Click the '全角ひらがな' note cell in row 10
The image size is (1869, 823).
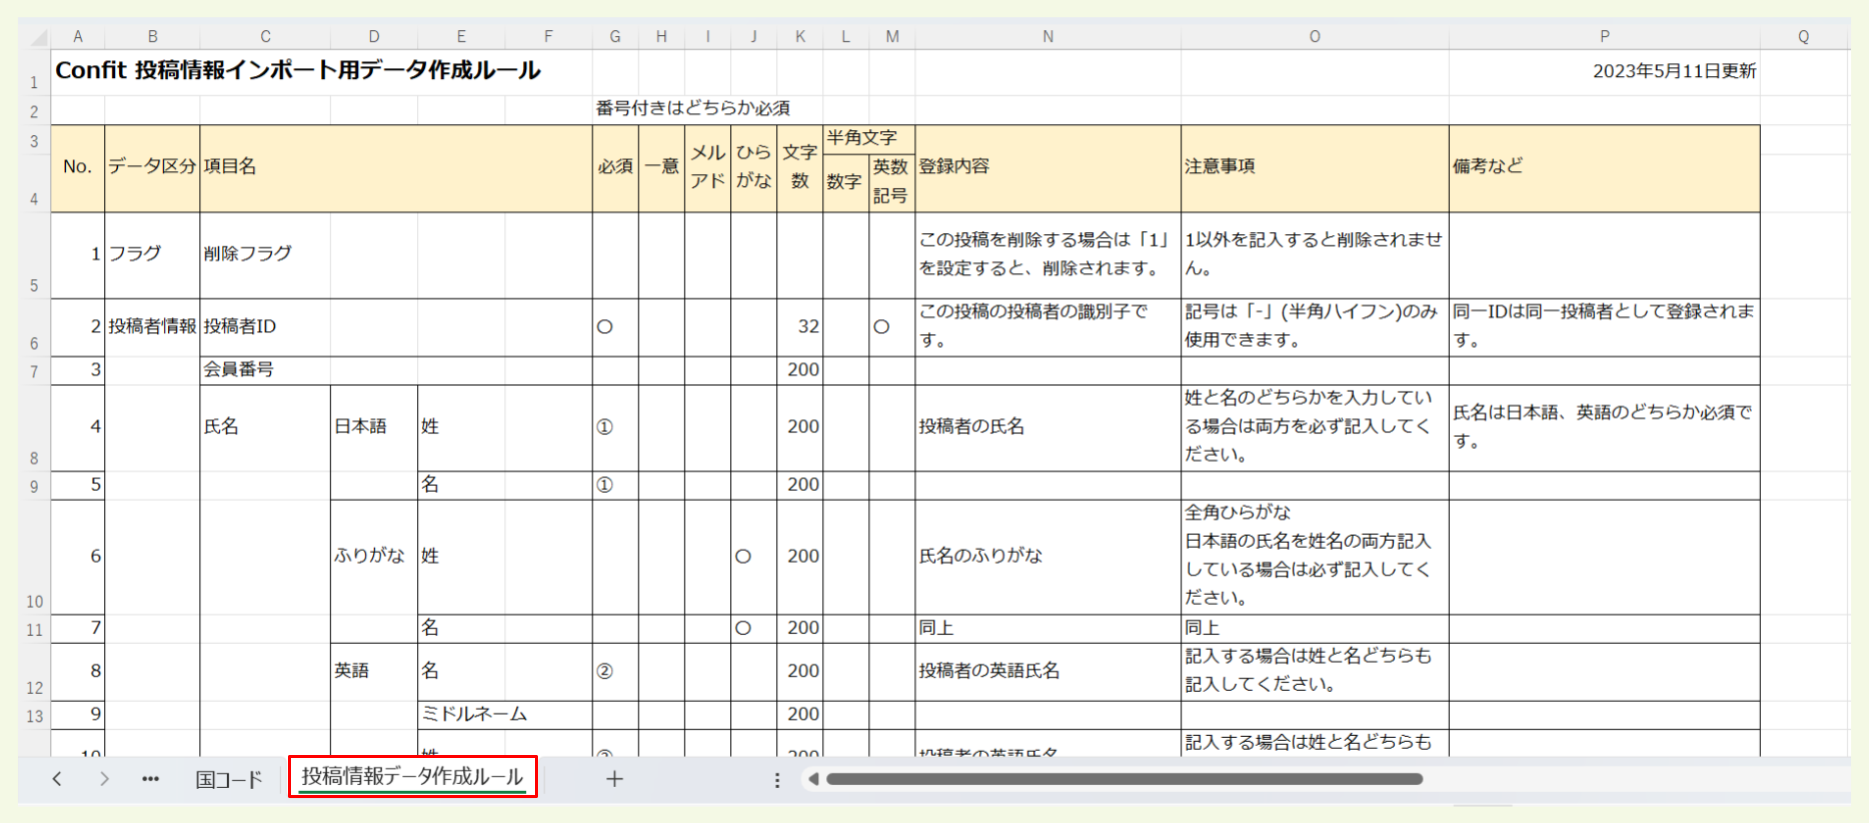(x=1315, y=557)
